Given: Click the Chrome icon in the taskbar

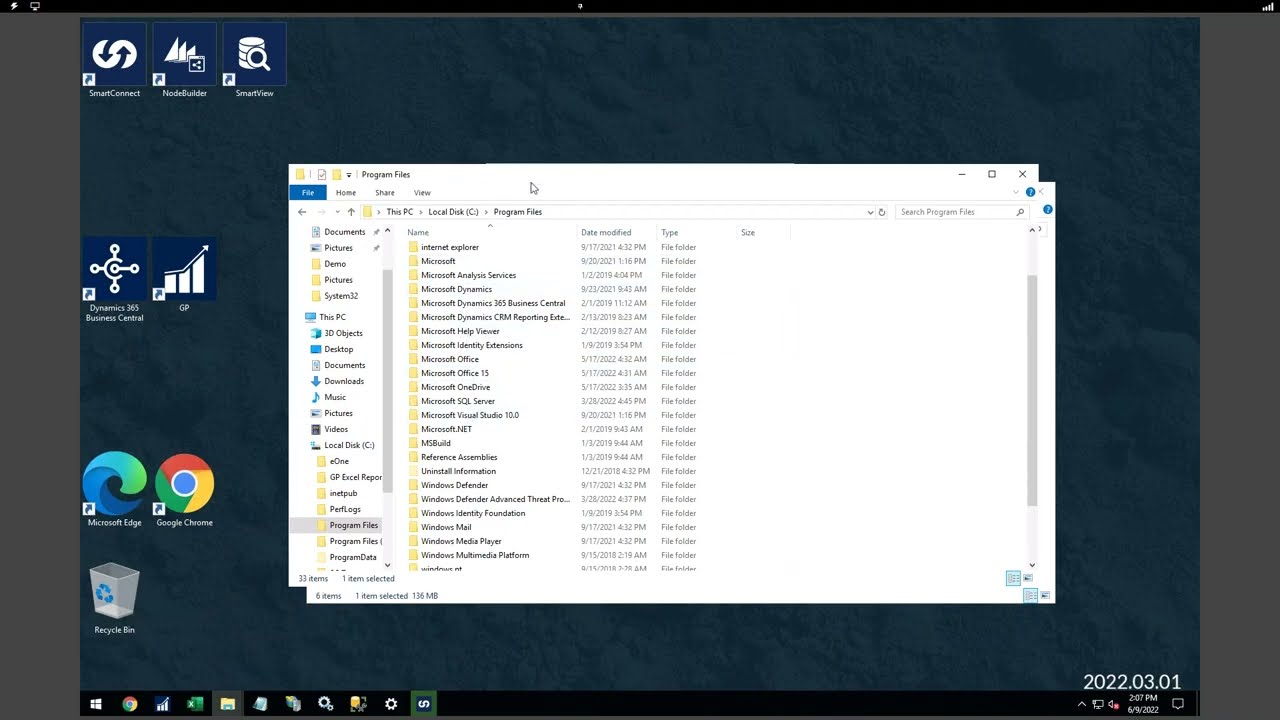Looking at the screenshot, I should click(129, 704).
